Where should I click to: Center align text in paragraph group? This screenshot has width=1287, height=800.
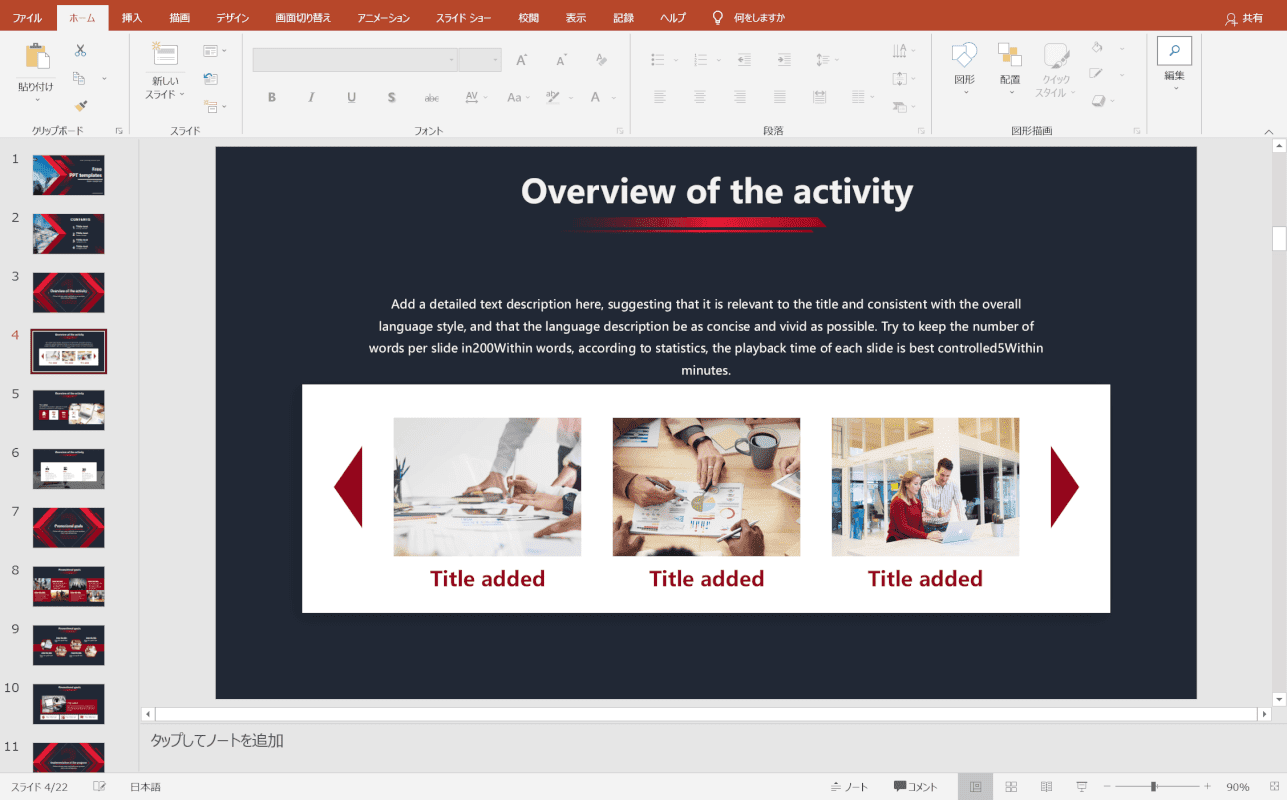point(700,98)
